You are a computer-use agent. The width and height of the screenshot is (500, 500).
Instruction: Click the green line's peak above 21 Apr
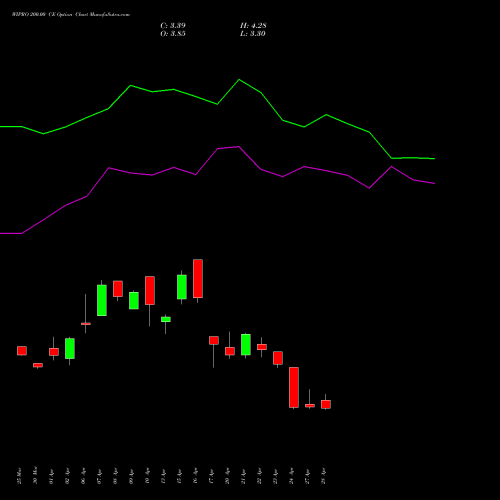[x=239, y=80]
